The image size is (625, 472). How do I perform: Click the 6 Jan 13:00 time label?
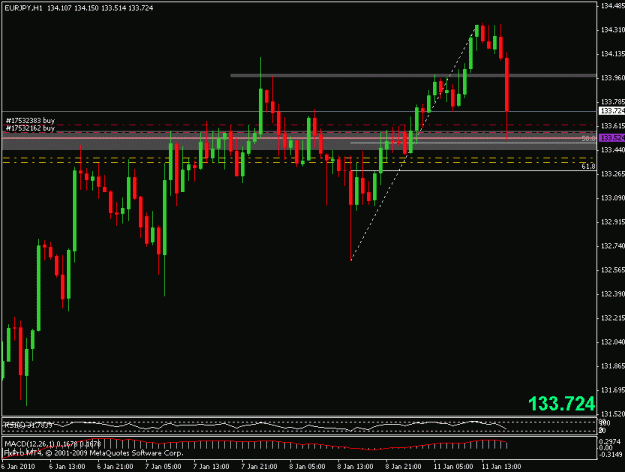[67, 466]
